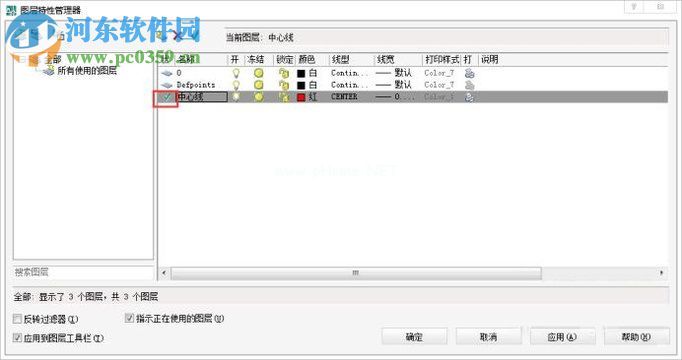Click plot style Color_7 of layer 0
Image resolution: width=682 pixels, height=360 pixels.
(439, 73)
